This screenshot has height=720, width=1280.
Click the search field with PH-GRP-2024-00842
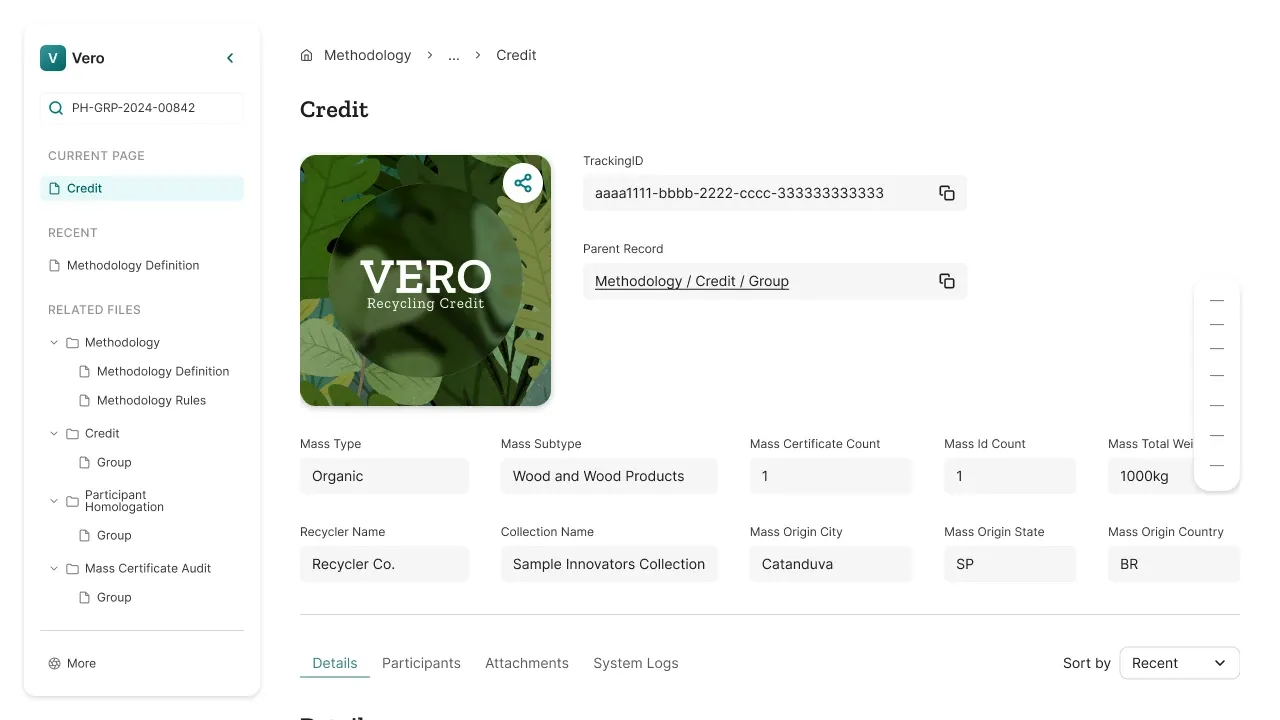pos(142,108)
